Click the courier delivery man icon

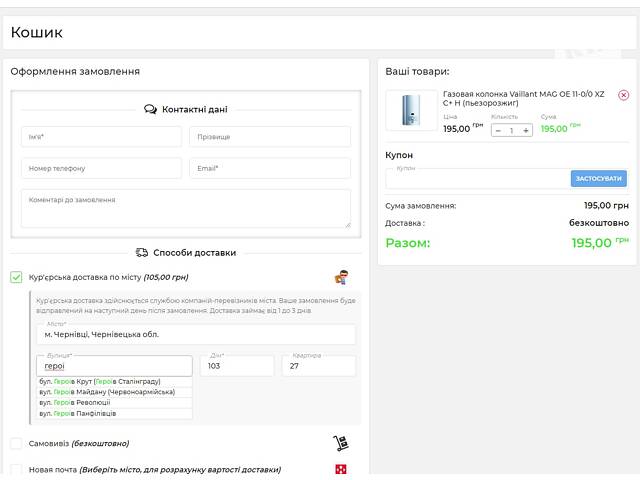point(341,277)
